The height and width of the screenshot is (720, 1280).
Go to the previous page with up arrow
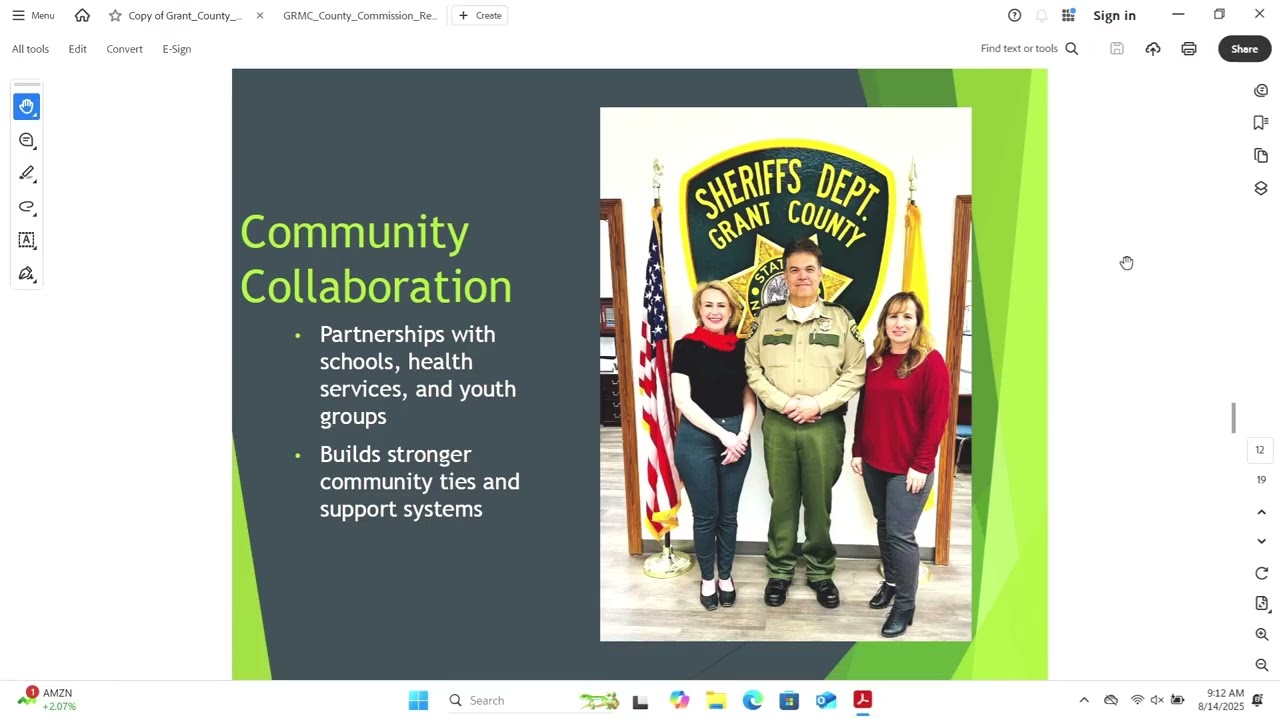(1261, 512)
